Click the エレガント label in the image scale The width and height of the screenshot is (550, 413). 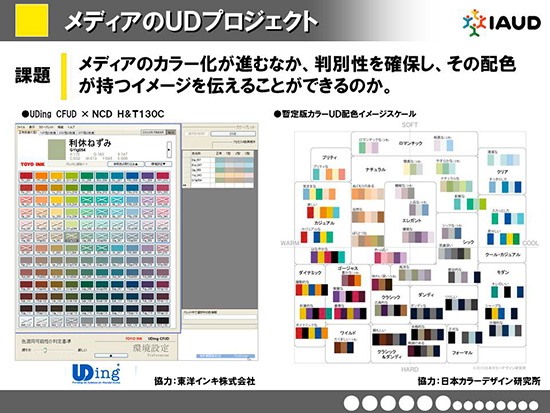pos(412,220)
